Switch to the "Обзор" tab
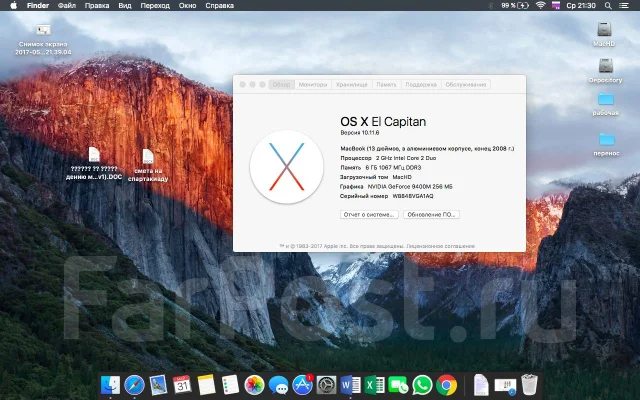The width and height of the screenshot is (640, 400). 281,84
